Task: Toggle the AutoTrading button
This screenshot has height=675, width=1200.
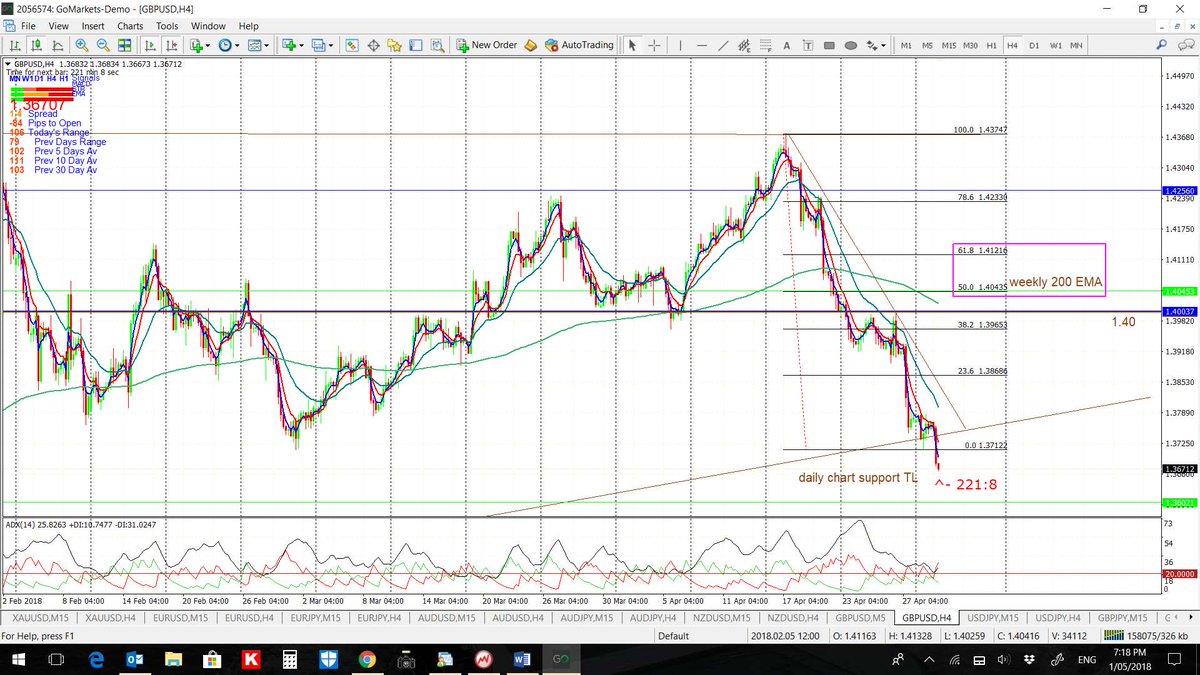Action: [580, 45]
